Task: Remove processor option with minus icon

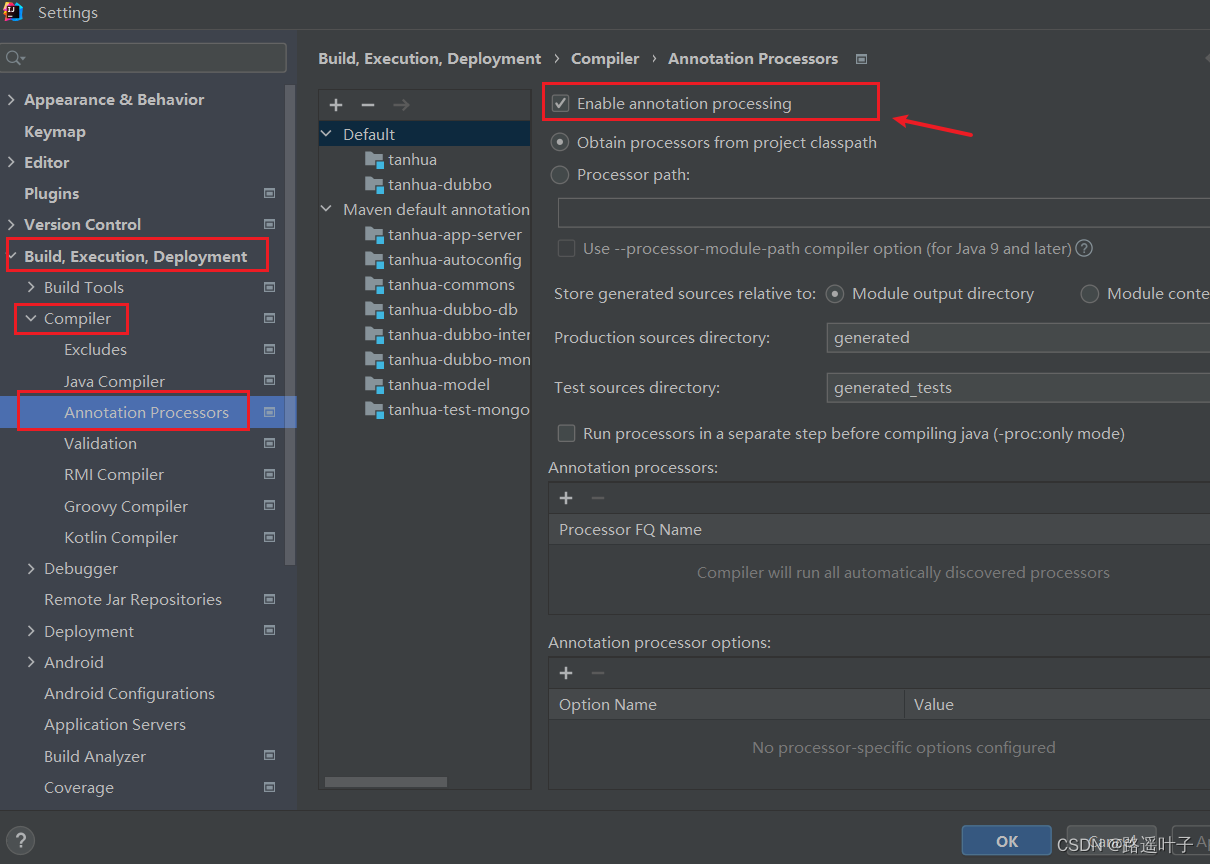Action: (x=598, y=673)
